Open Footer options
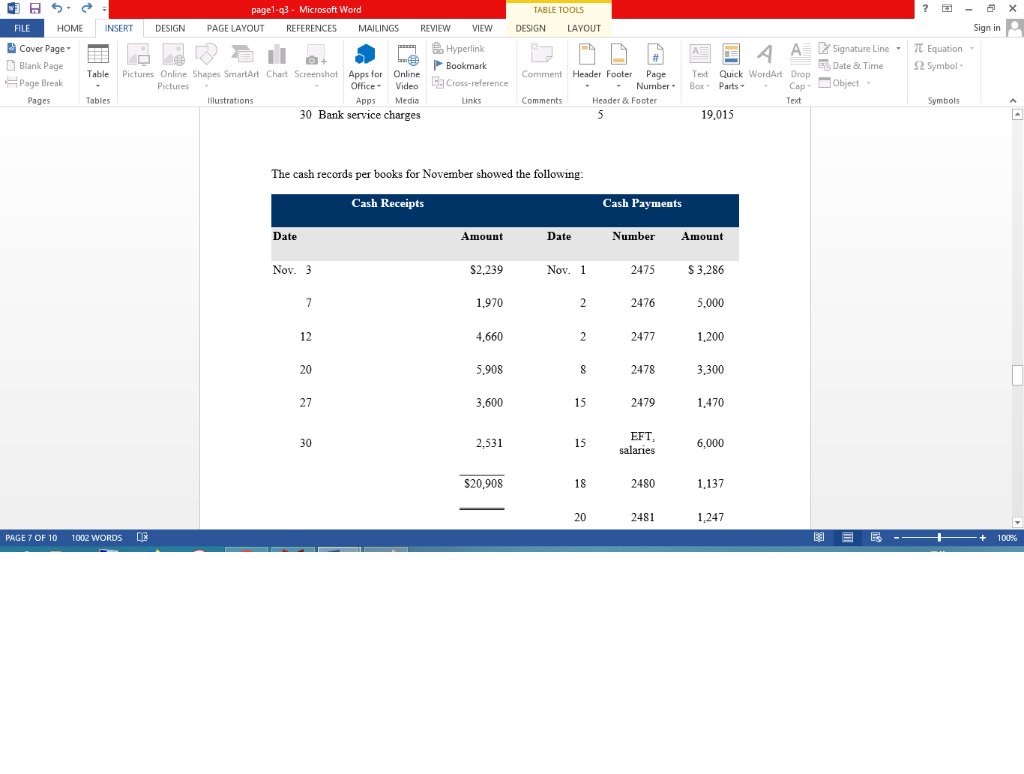The image size is (1024, 774). click(x=618, y=67)
